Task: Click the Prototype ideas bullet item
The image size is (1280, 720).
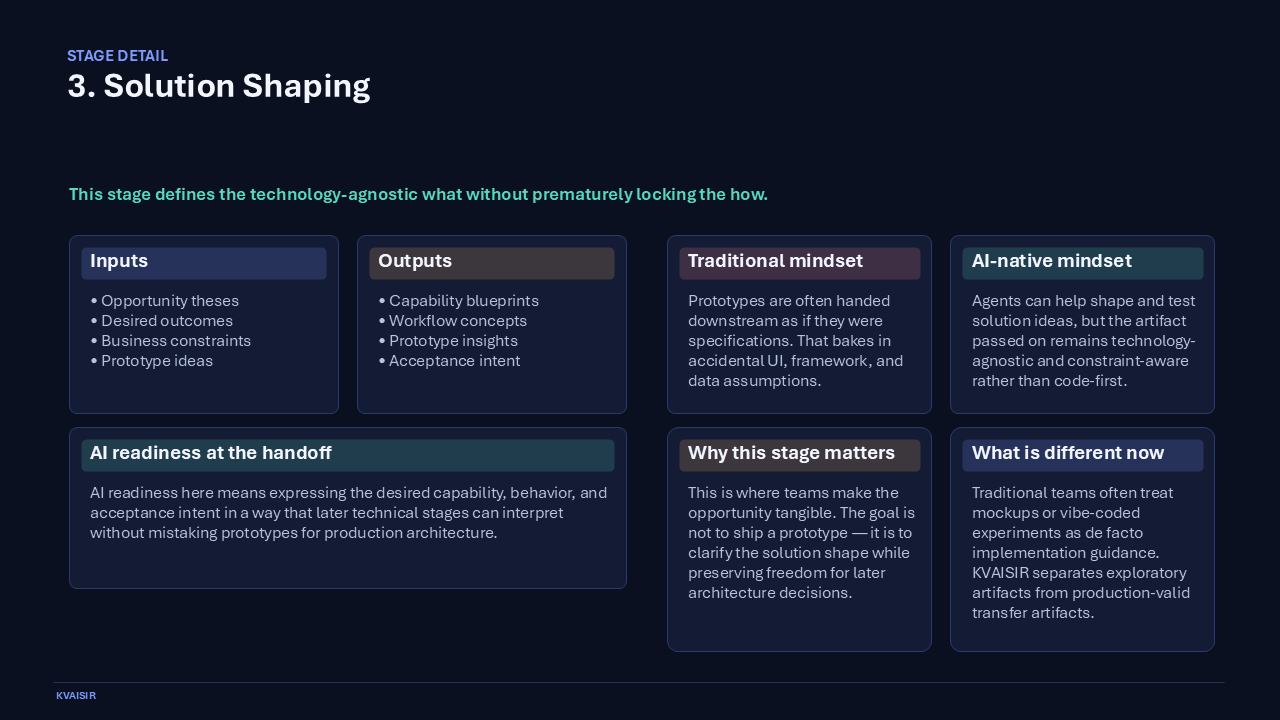Action: tap(156, 361)
